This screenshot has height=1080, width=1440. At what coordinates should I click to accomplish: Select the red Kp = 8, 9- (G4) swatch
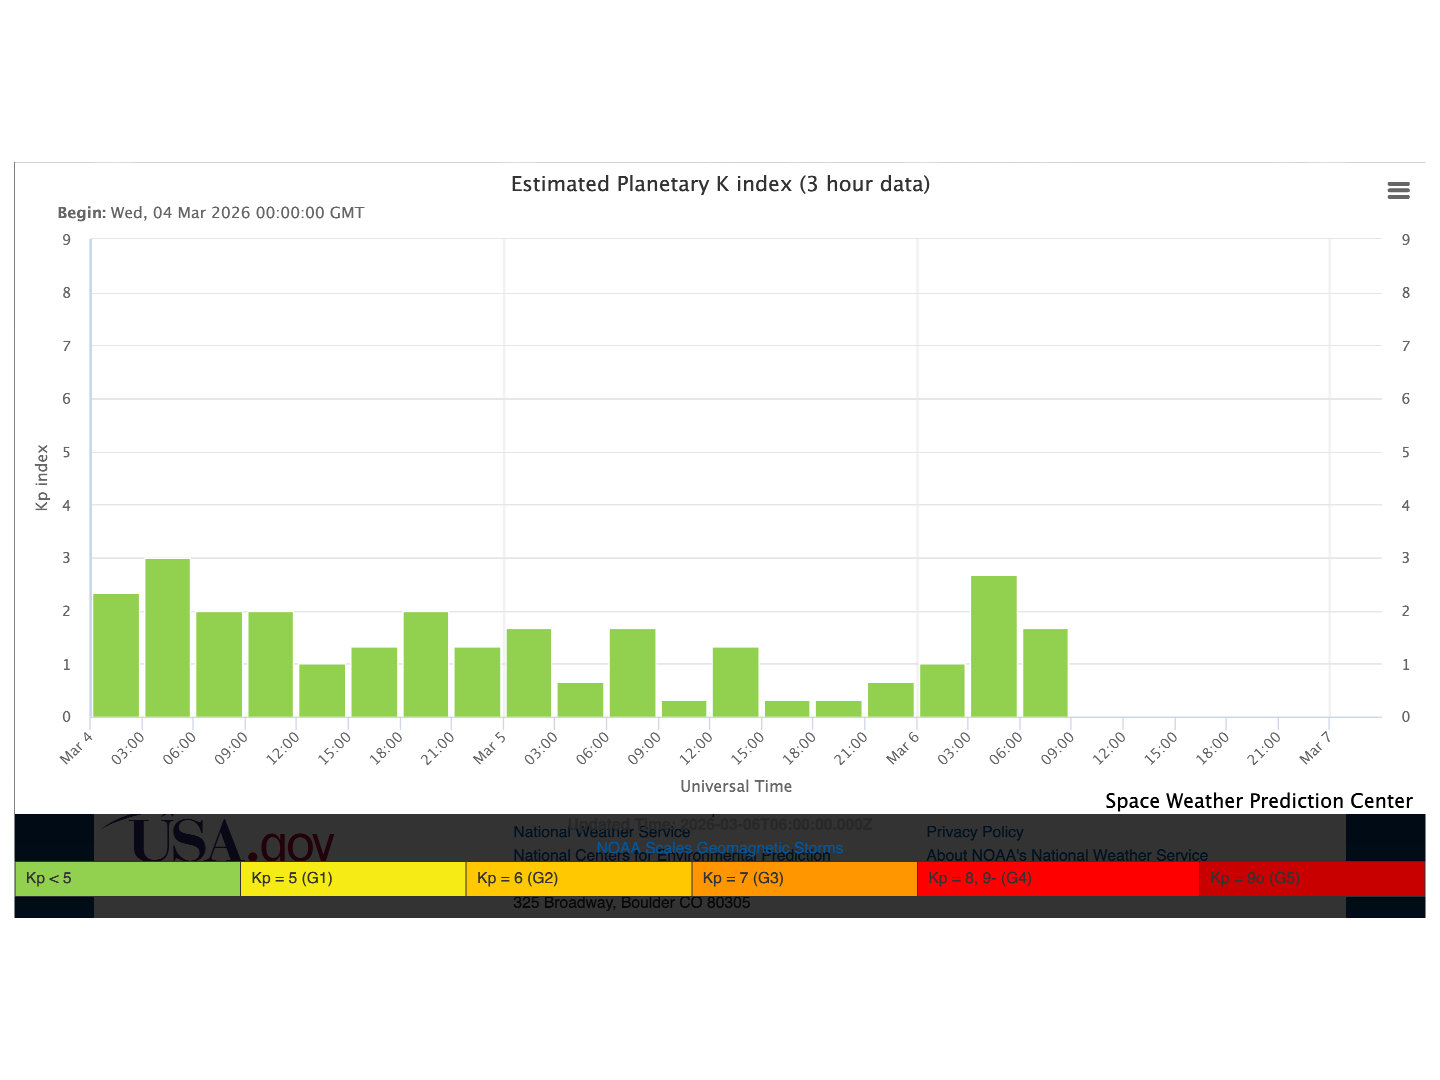click(1057, 879)
